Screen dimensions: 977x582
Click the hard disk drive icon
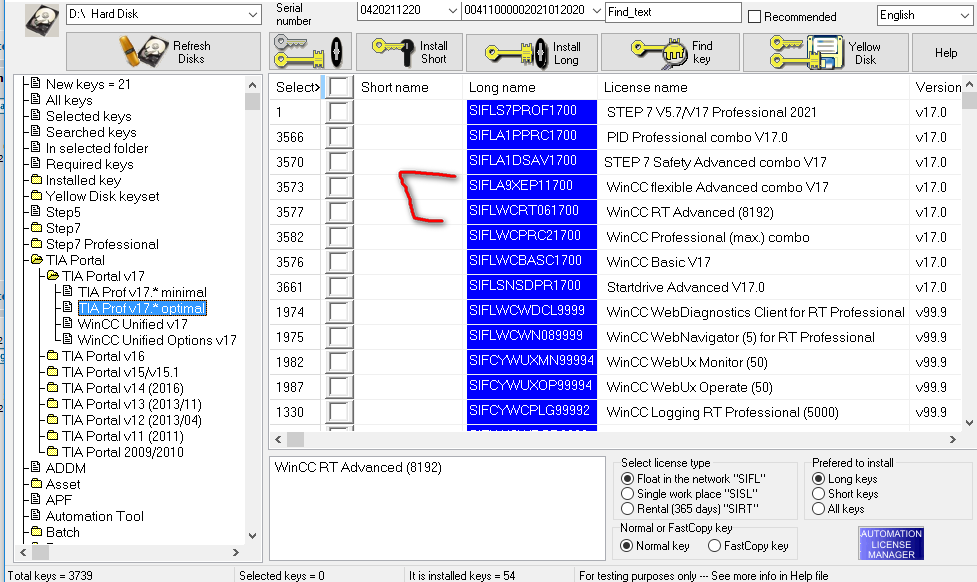click(42, 20)
